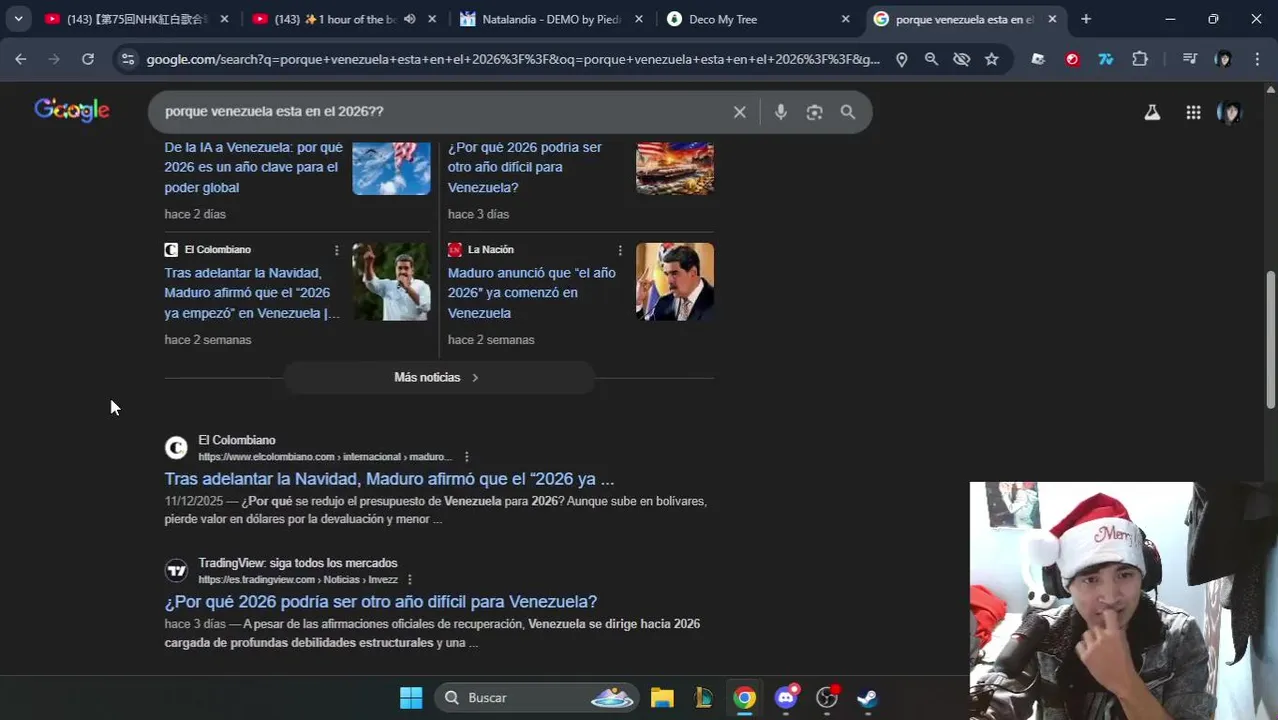Bookmark this page with the star icon
This screenshot has width=1278, height=720.
coord(991,59)
